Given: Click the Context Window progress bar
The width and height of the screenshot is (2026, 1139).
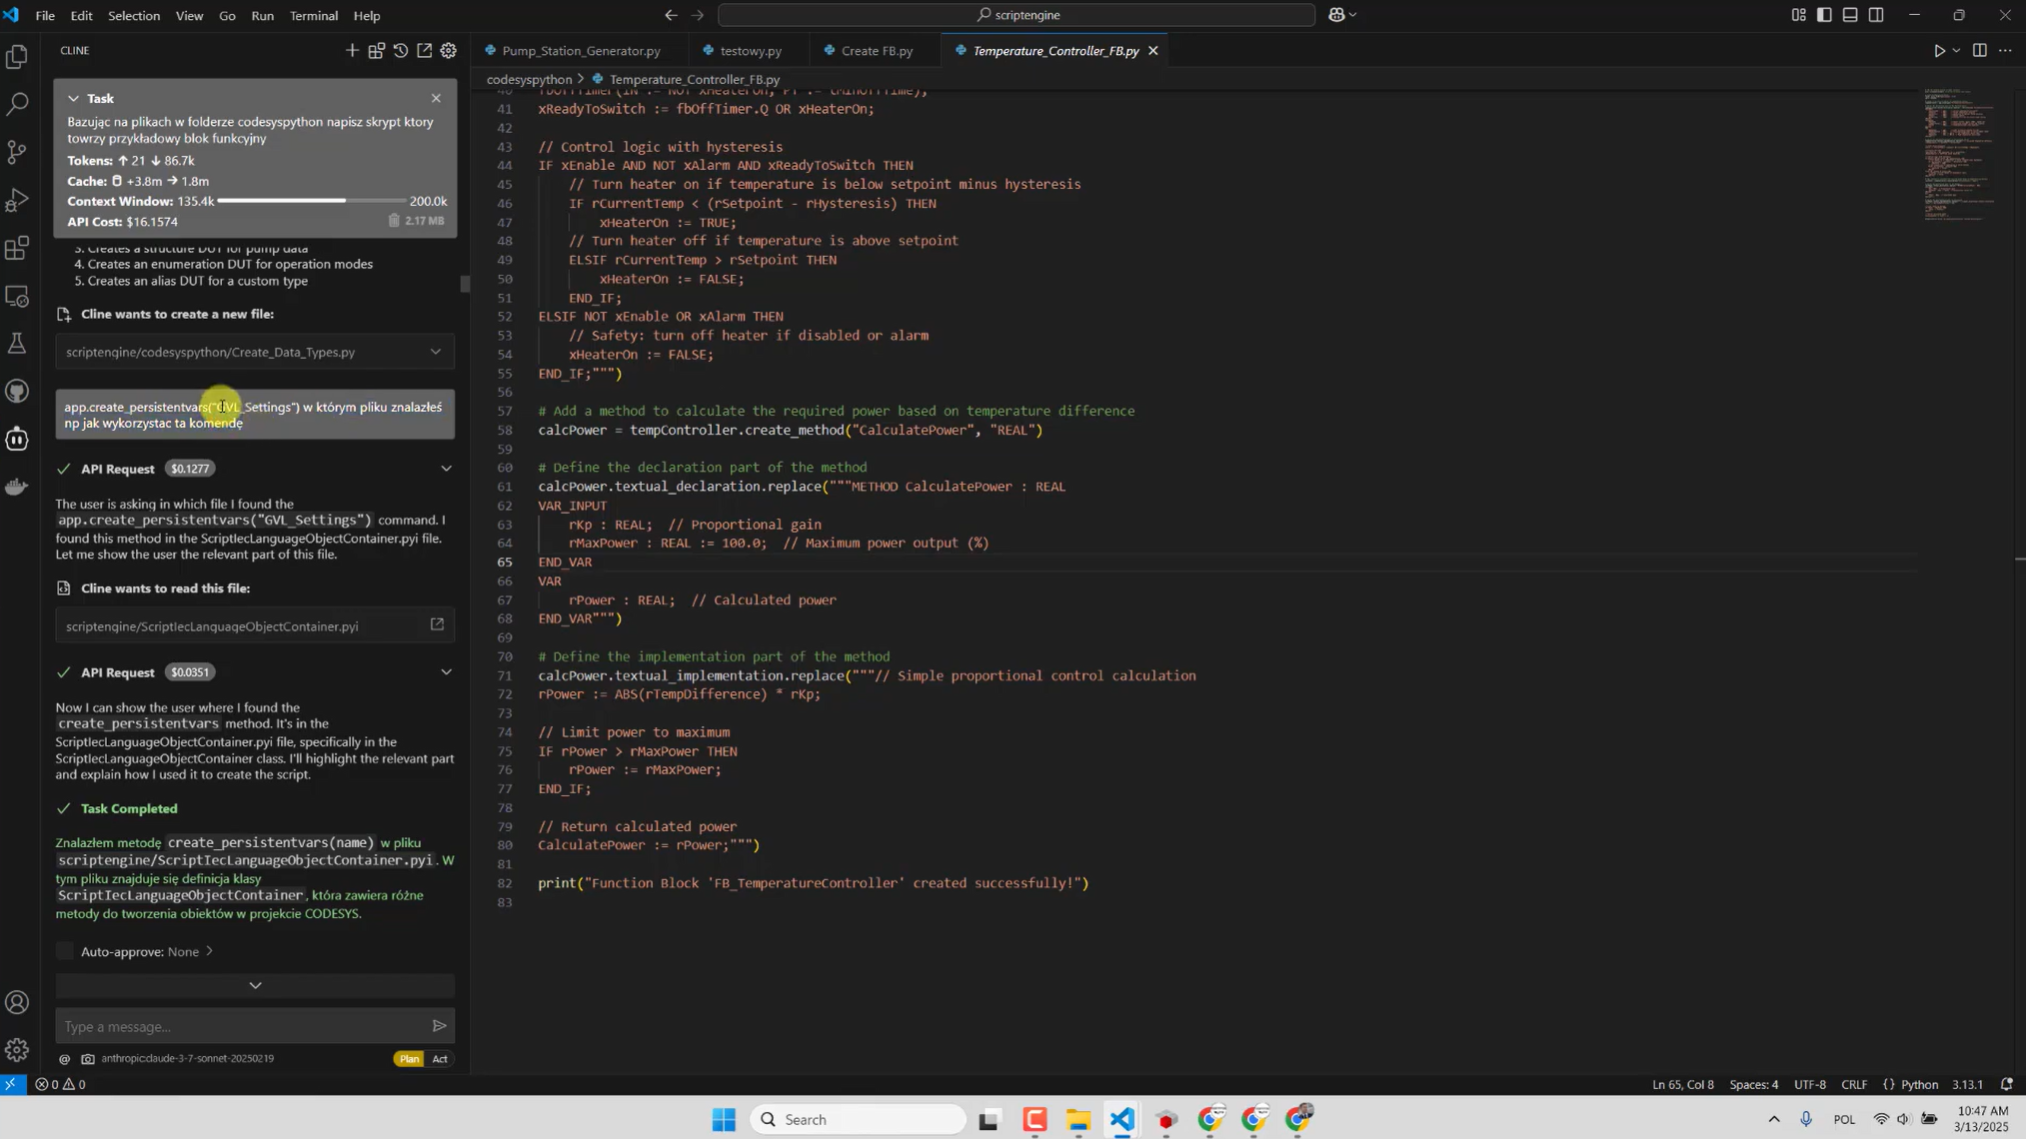Looking at the screenshot, I should click(312, 201).
